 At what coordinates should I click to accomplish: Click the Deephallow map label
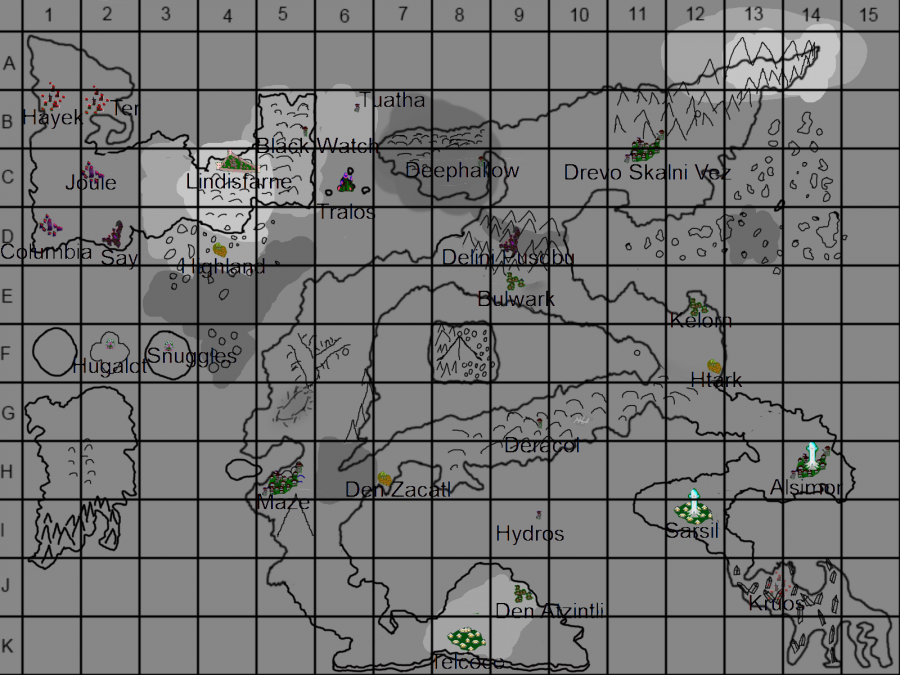[x=462, y=171]
